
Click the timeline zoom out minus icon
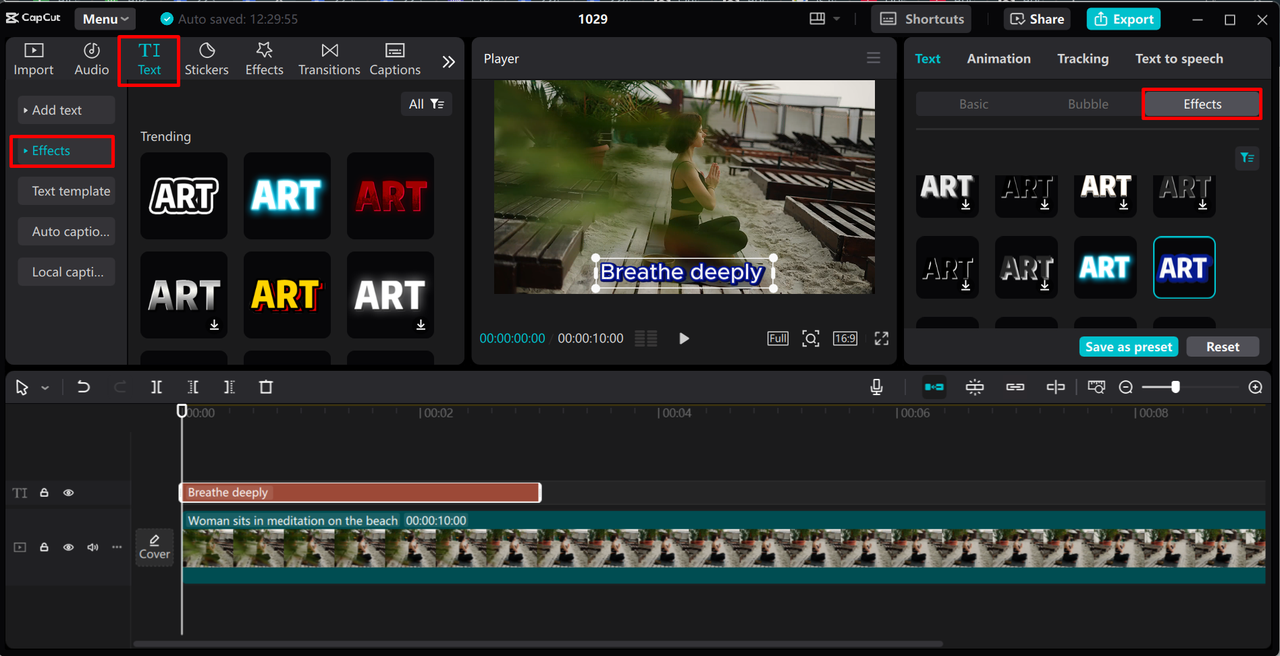(x=1126, y=387)
